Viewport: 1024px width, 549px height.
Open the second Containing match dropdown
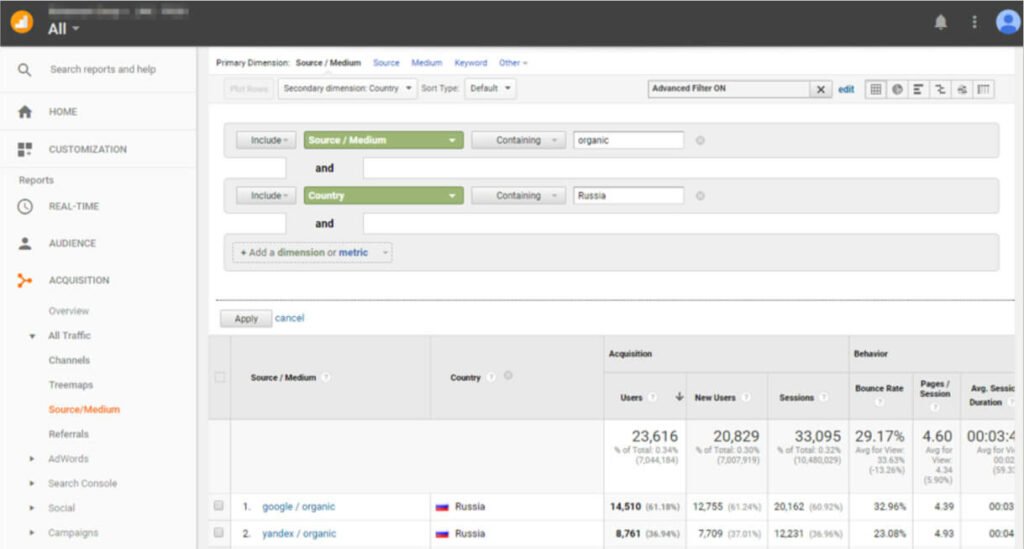point(519,196)
